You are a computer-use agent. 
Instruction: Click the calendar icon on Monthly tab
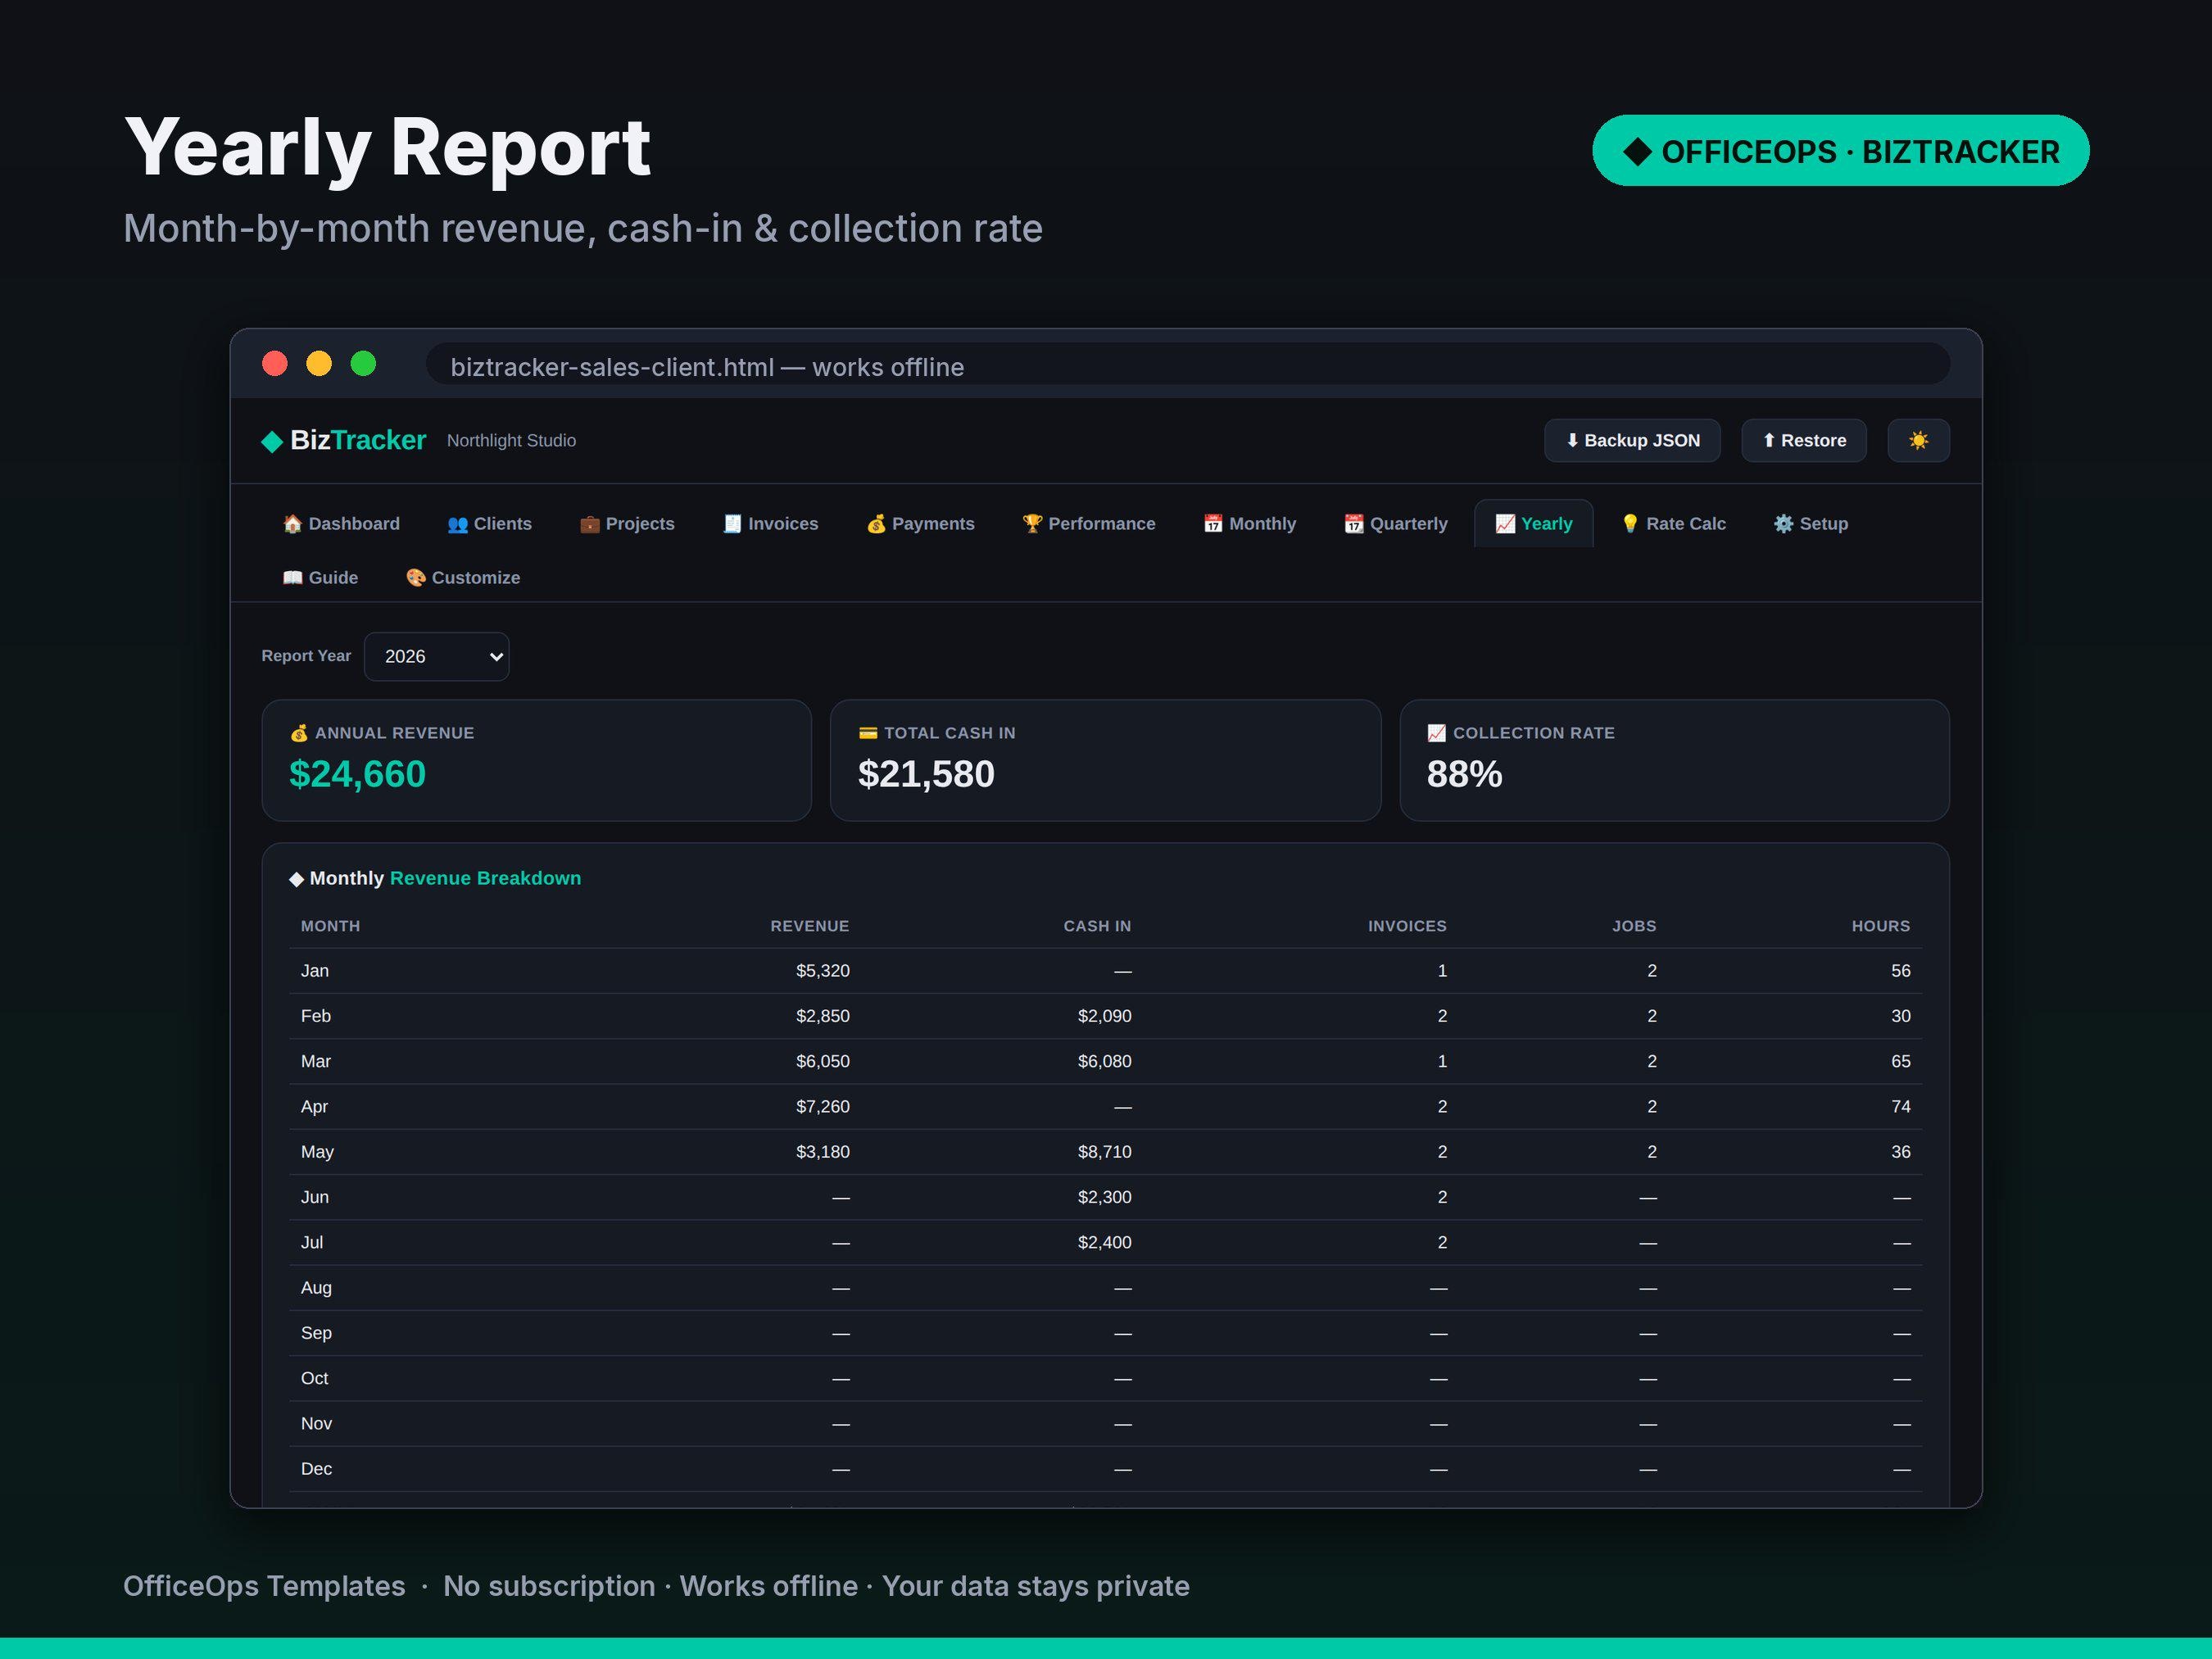(x=1213, y=524)
